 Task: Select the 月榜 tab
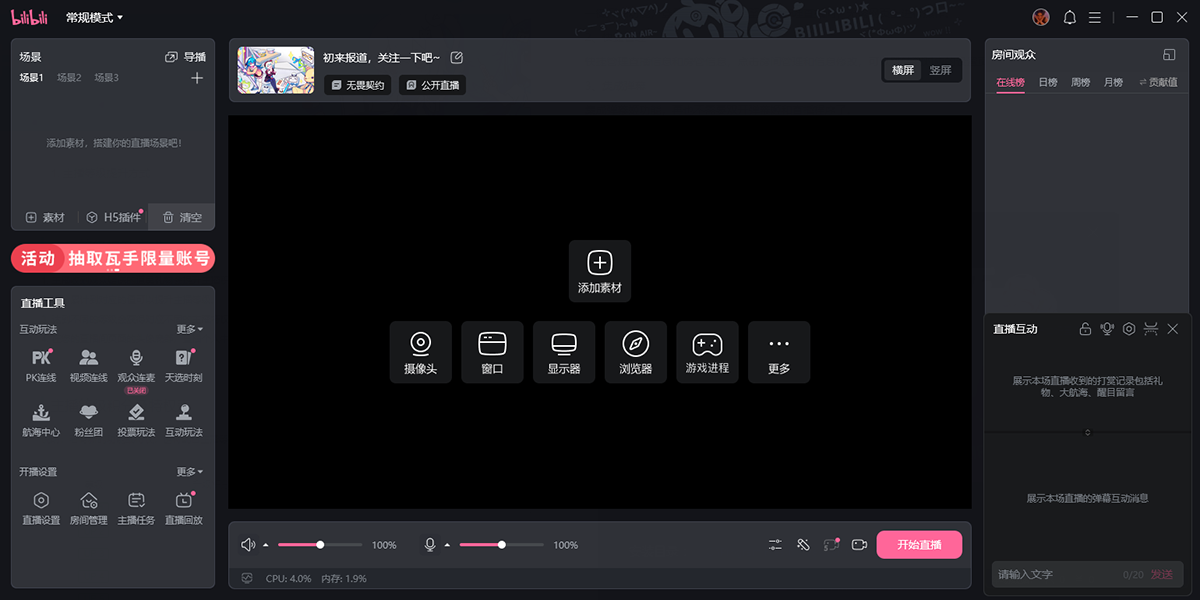[1113, 82]
